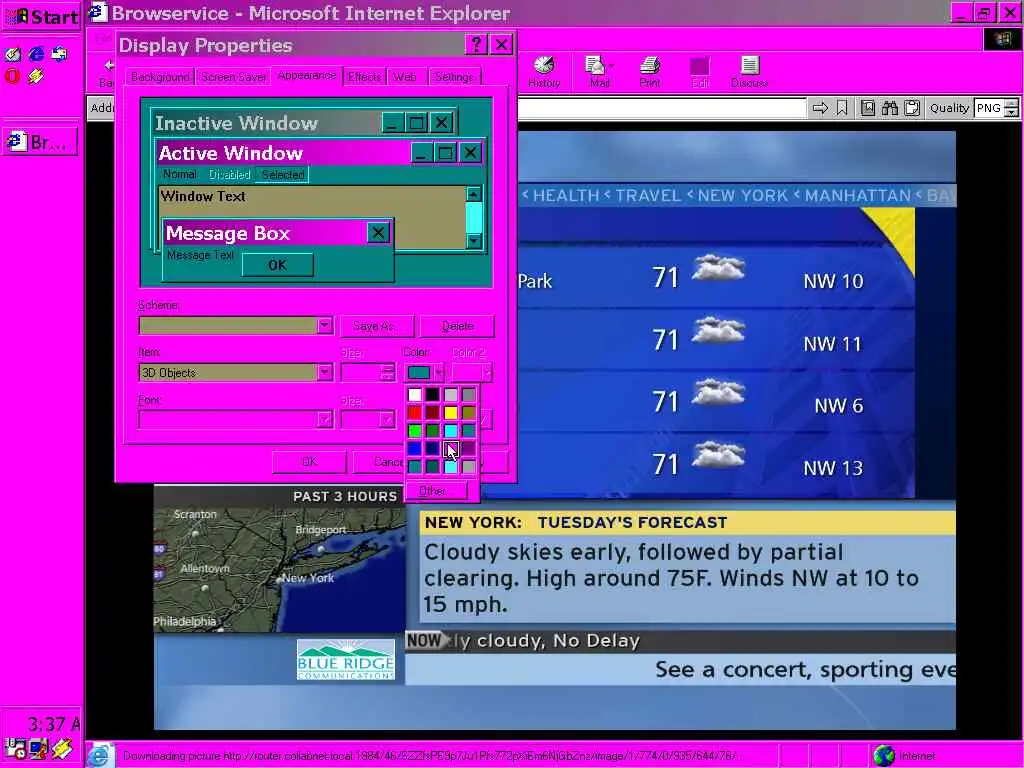Screen dimensions: 1024x768
Task: Pick the white color swatch
Action: [415, 394]
